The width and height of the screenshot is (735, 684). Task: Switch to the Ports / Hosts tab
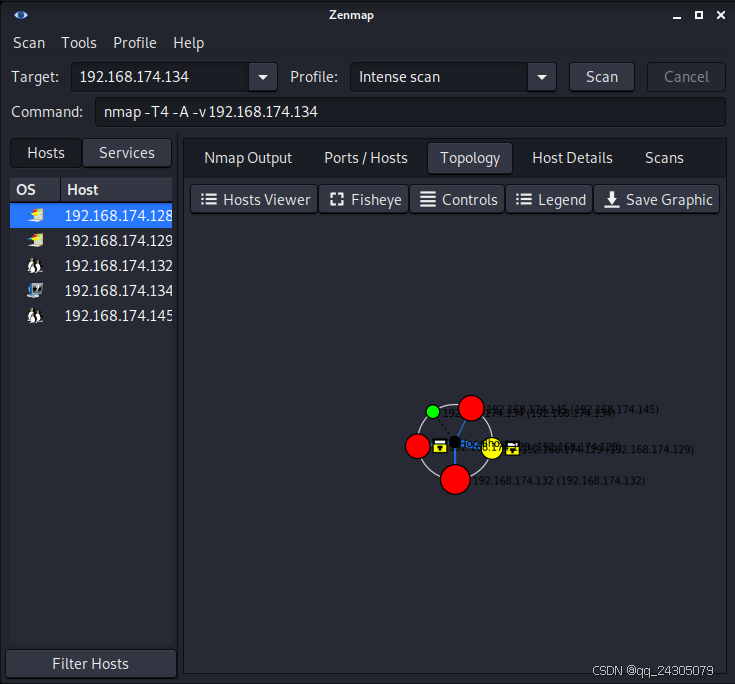pos(366,158)
